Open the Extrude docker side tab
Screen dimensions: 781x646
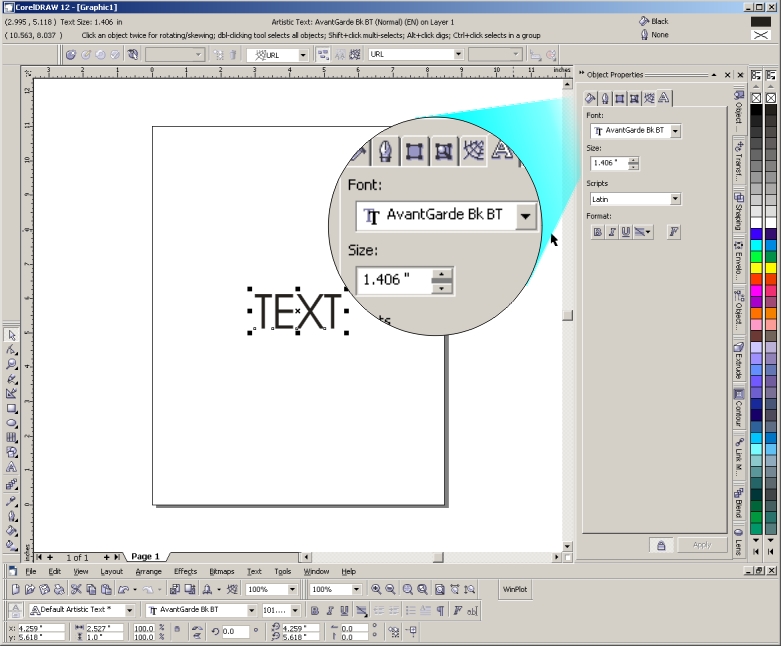[739, 361]
